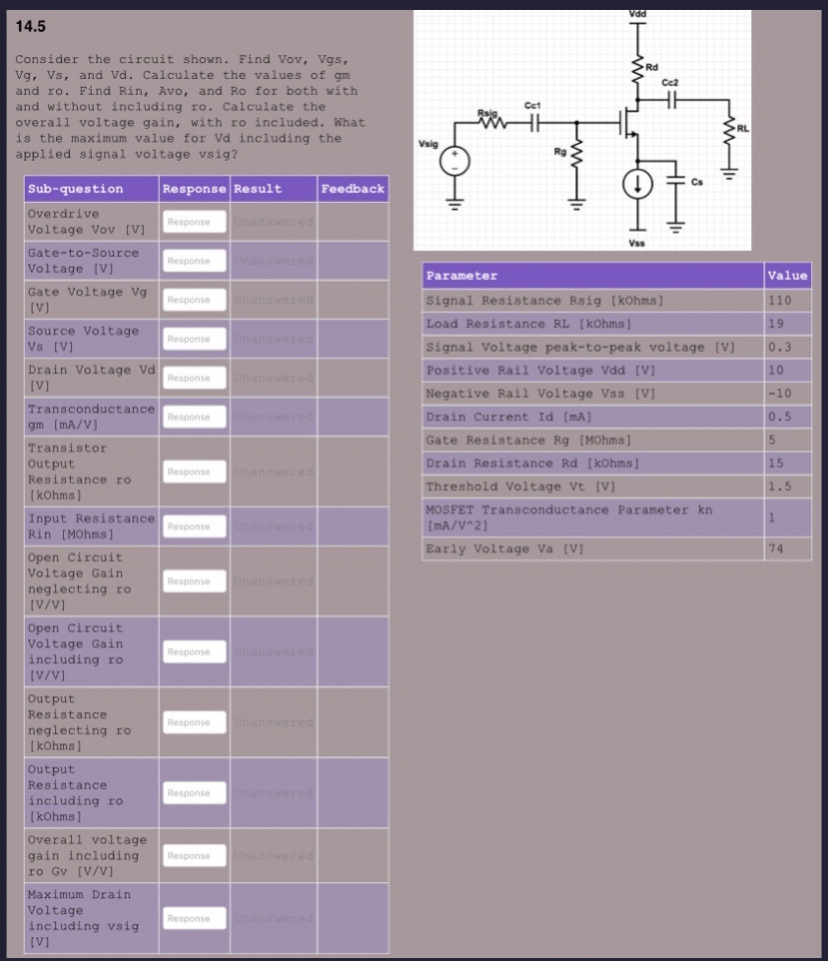Click the Maximum Drain Voltage response field
The image size is (828, 961).
(x=193, y=918)
